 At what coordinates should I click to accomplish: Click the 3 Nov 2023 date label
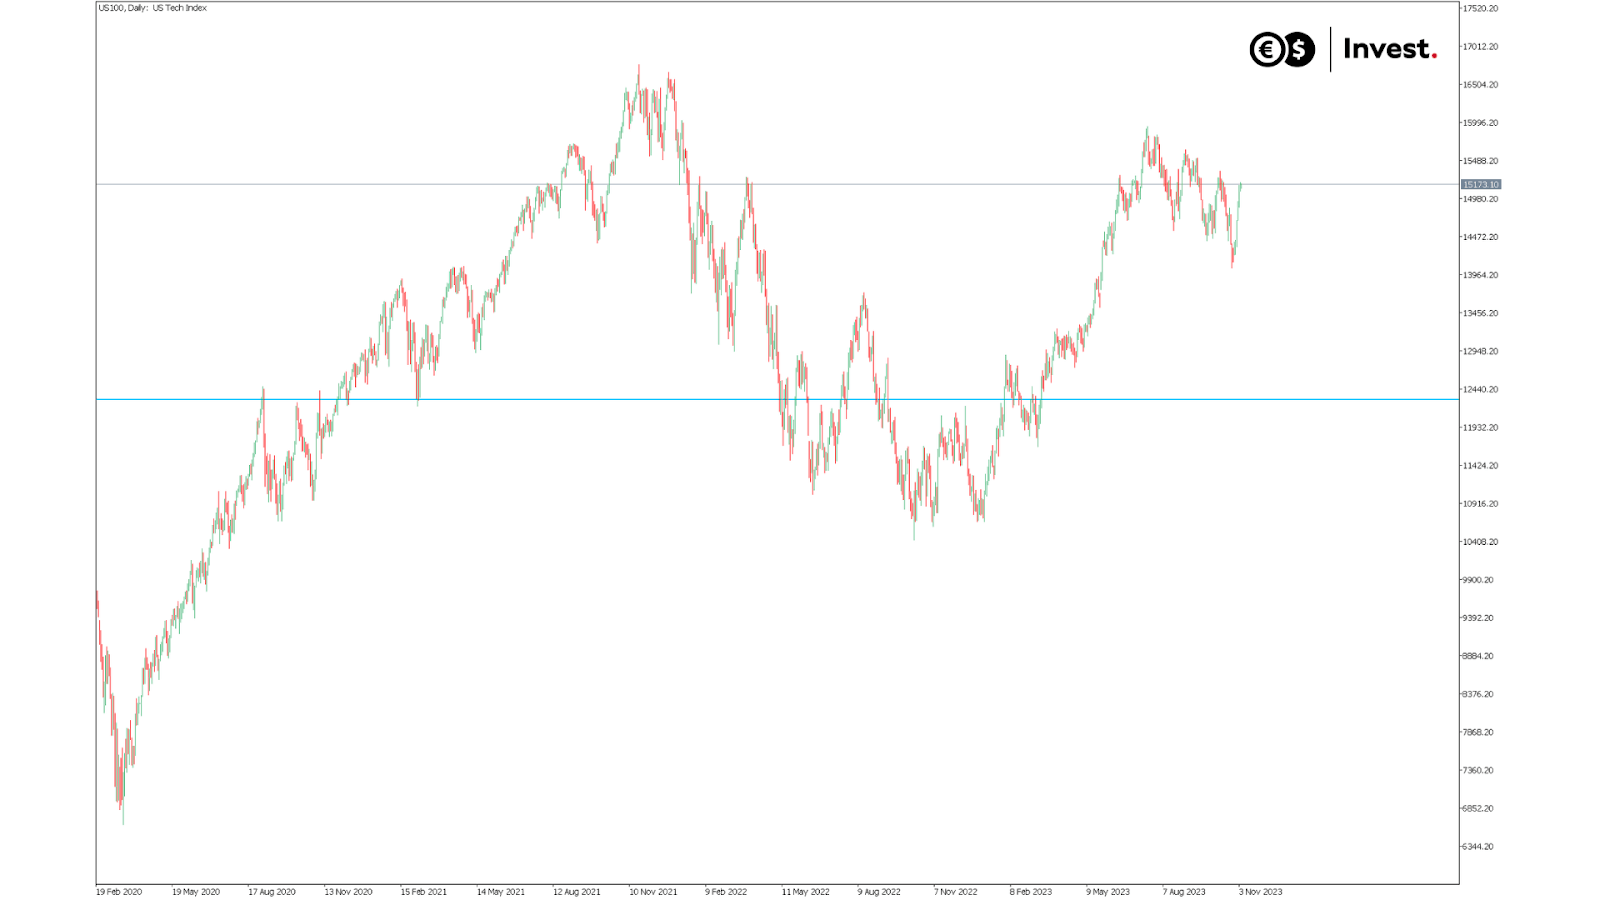[x=1260, y=892]
